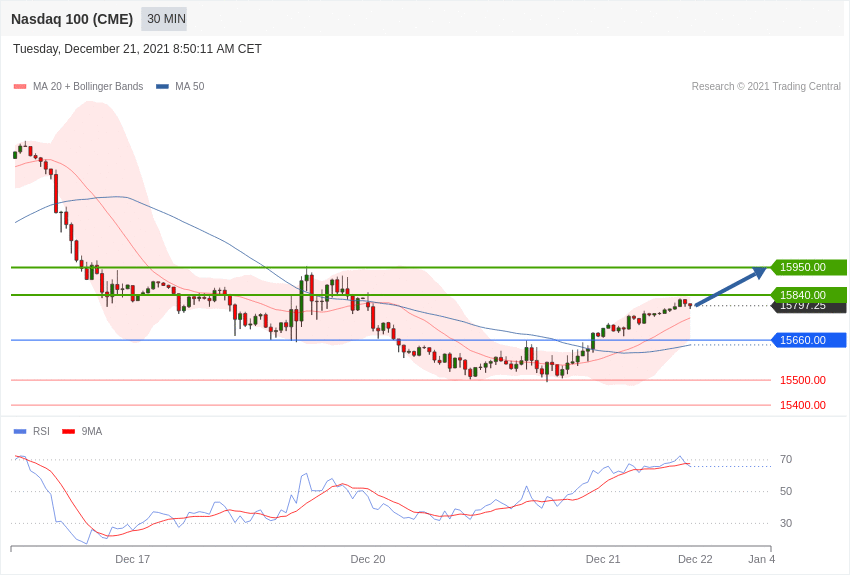Open the Research Trading Central copyright link
Image resolution: width=850 pixels, height=576 pixels.
pyautogui.click(x=765, y=87)
